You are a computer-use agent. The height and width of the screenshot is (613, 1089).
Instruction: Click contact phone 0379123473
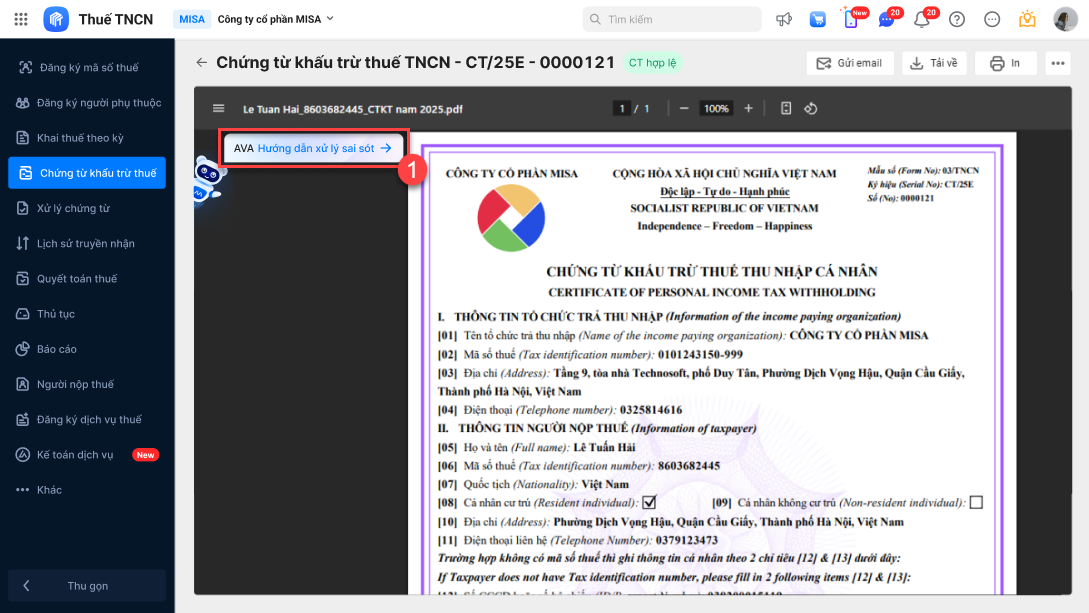click(687, 539)
